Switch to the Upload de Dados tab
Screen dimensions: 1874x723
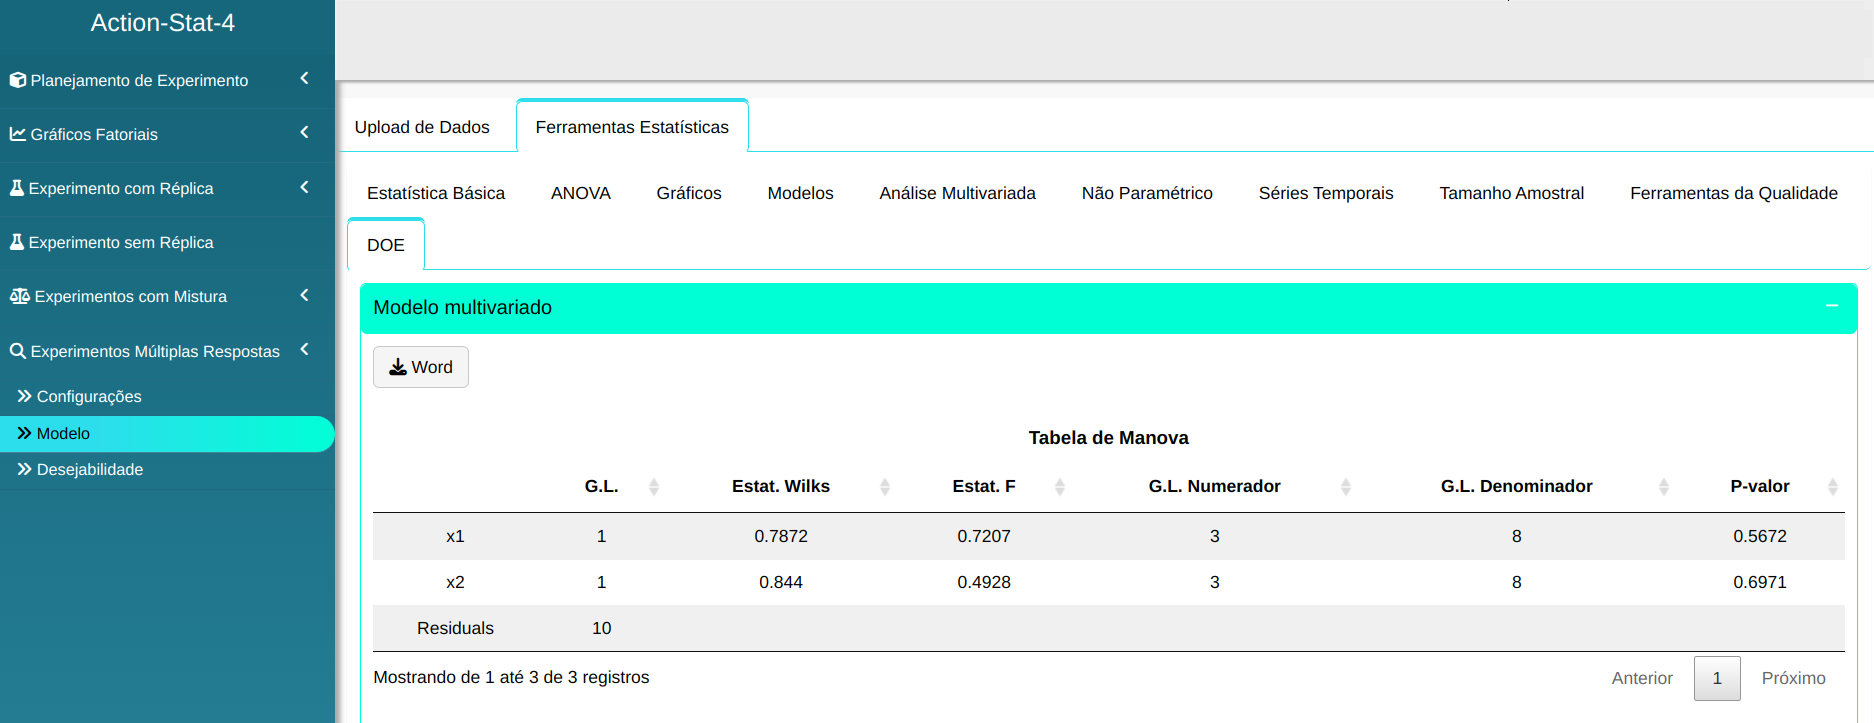click(422, 127)
